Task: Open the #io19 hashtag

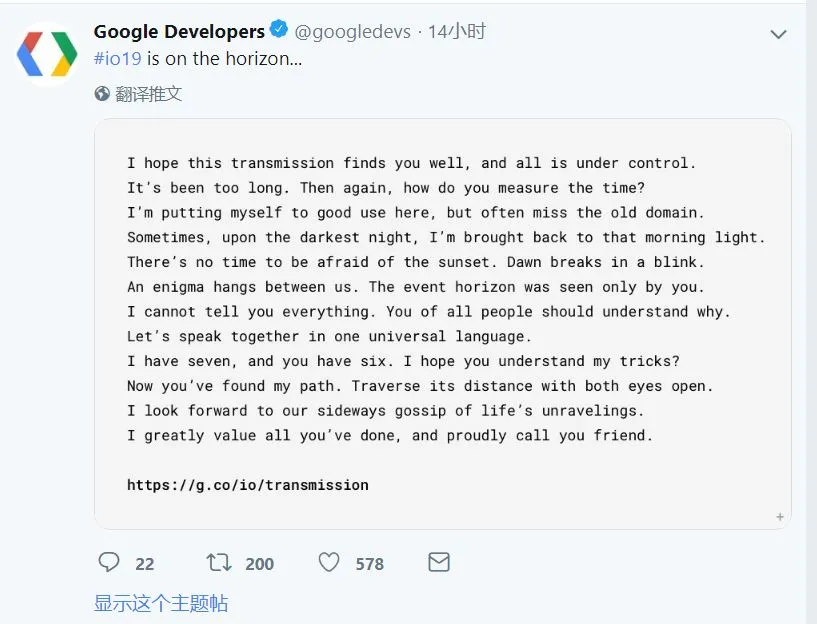Action: click(118, 58)
